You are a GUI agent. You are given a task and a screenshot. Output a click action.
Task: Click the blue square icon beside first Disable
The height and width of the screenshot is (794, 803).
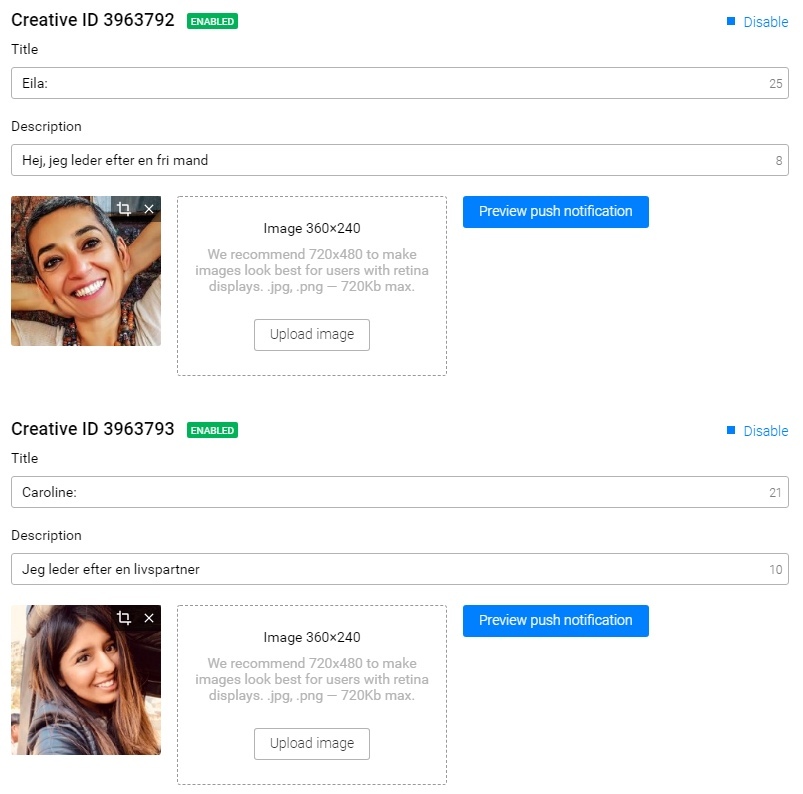(x=731, y=21)
